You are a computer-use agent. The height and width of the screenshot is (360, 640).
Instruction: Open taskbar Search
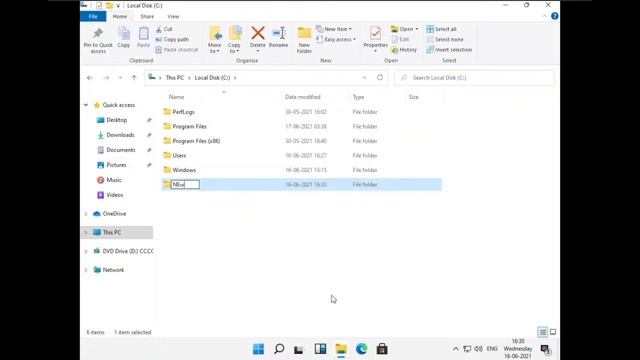(279, 349)
